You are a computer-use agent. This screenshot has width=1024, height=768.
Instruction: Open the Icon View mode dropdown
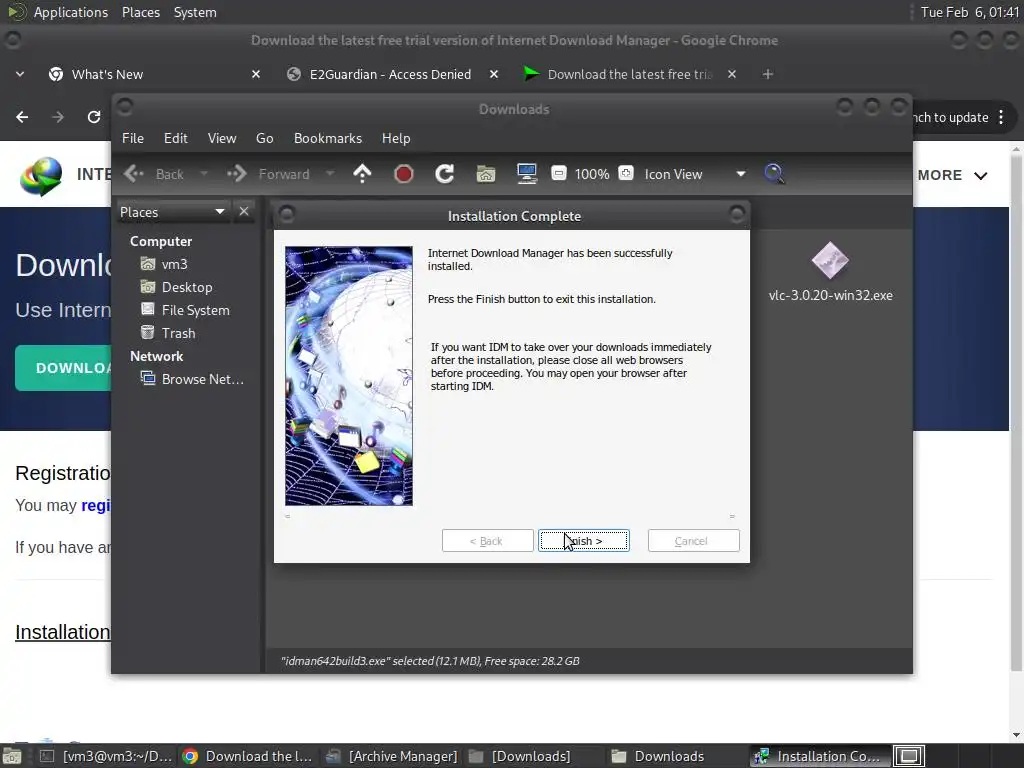click(x=695, y=174)
